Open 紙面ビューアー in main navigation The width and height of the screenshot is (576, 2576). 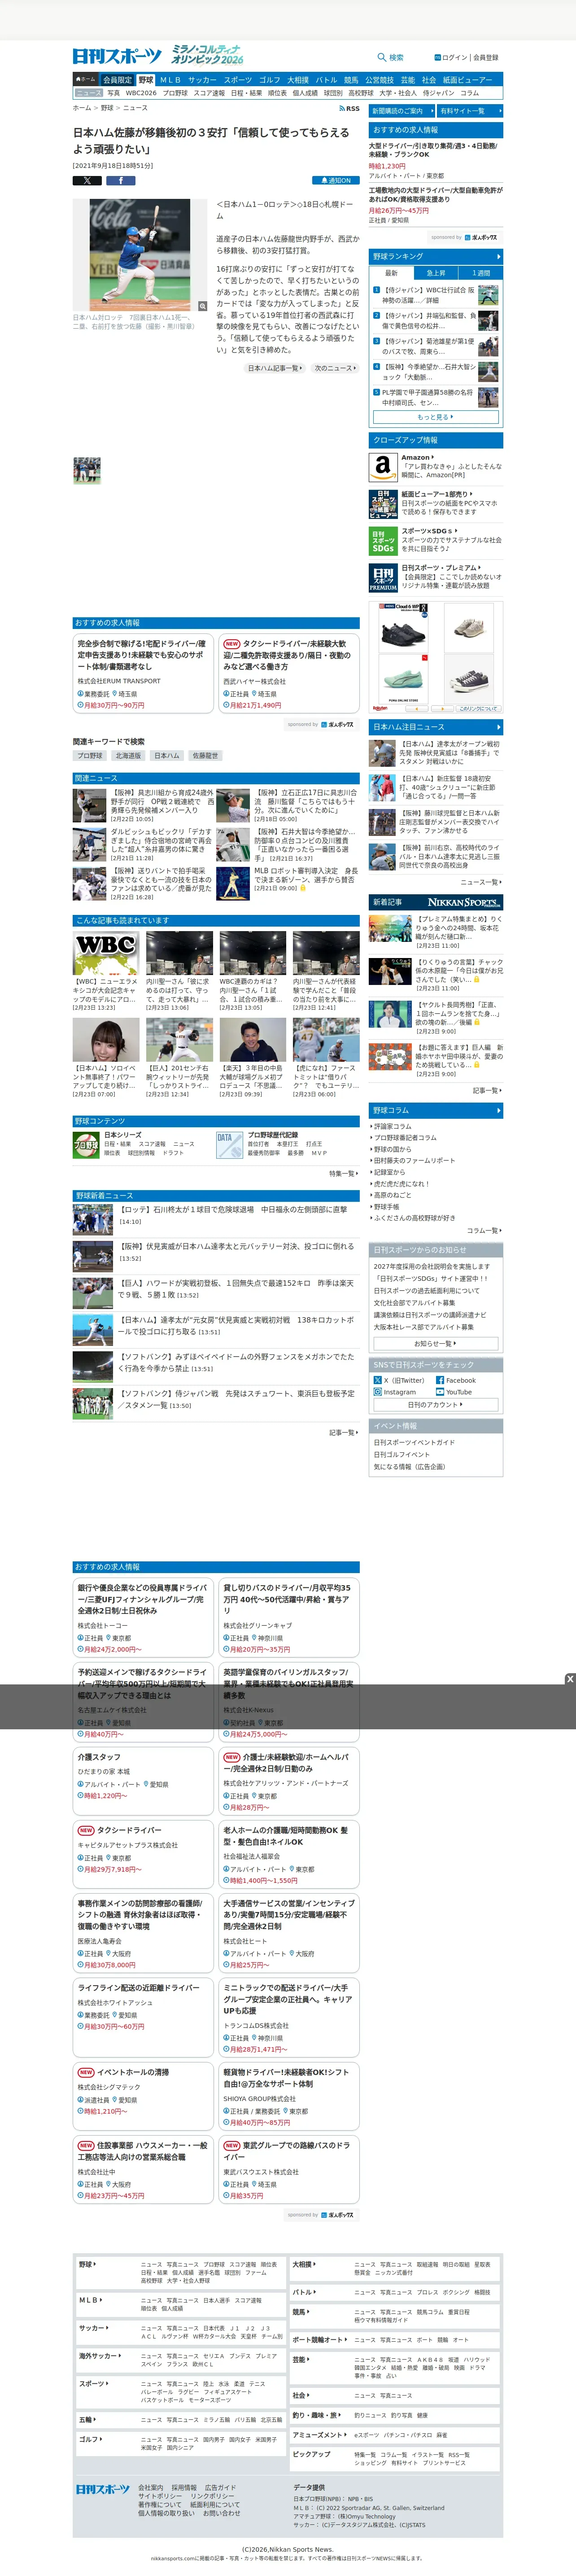pos(467,80)
